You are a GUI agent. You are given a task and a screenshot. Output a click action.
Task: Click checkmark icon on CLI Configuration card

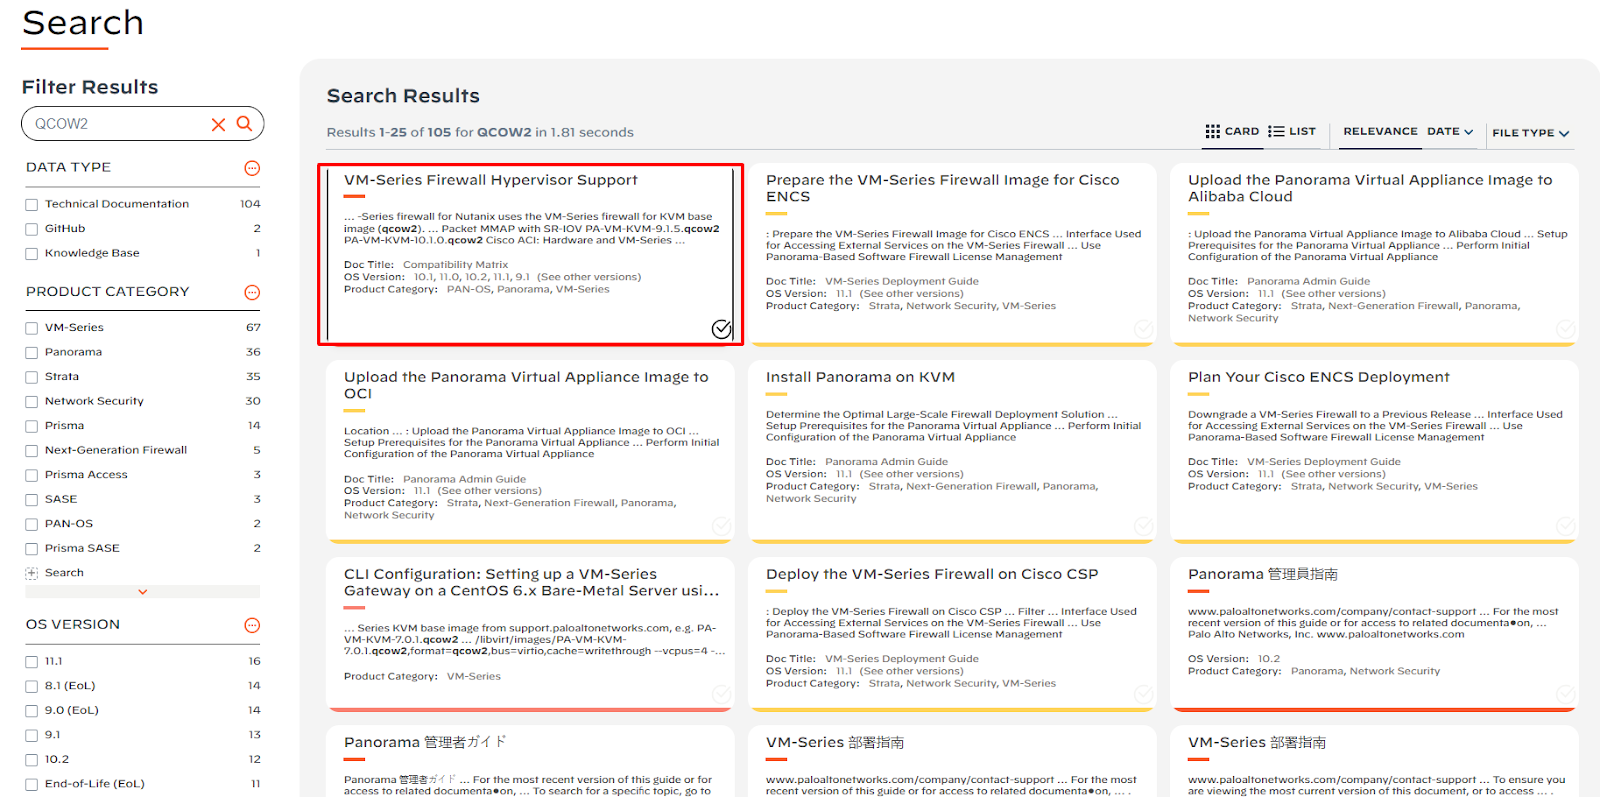point(721,694)
